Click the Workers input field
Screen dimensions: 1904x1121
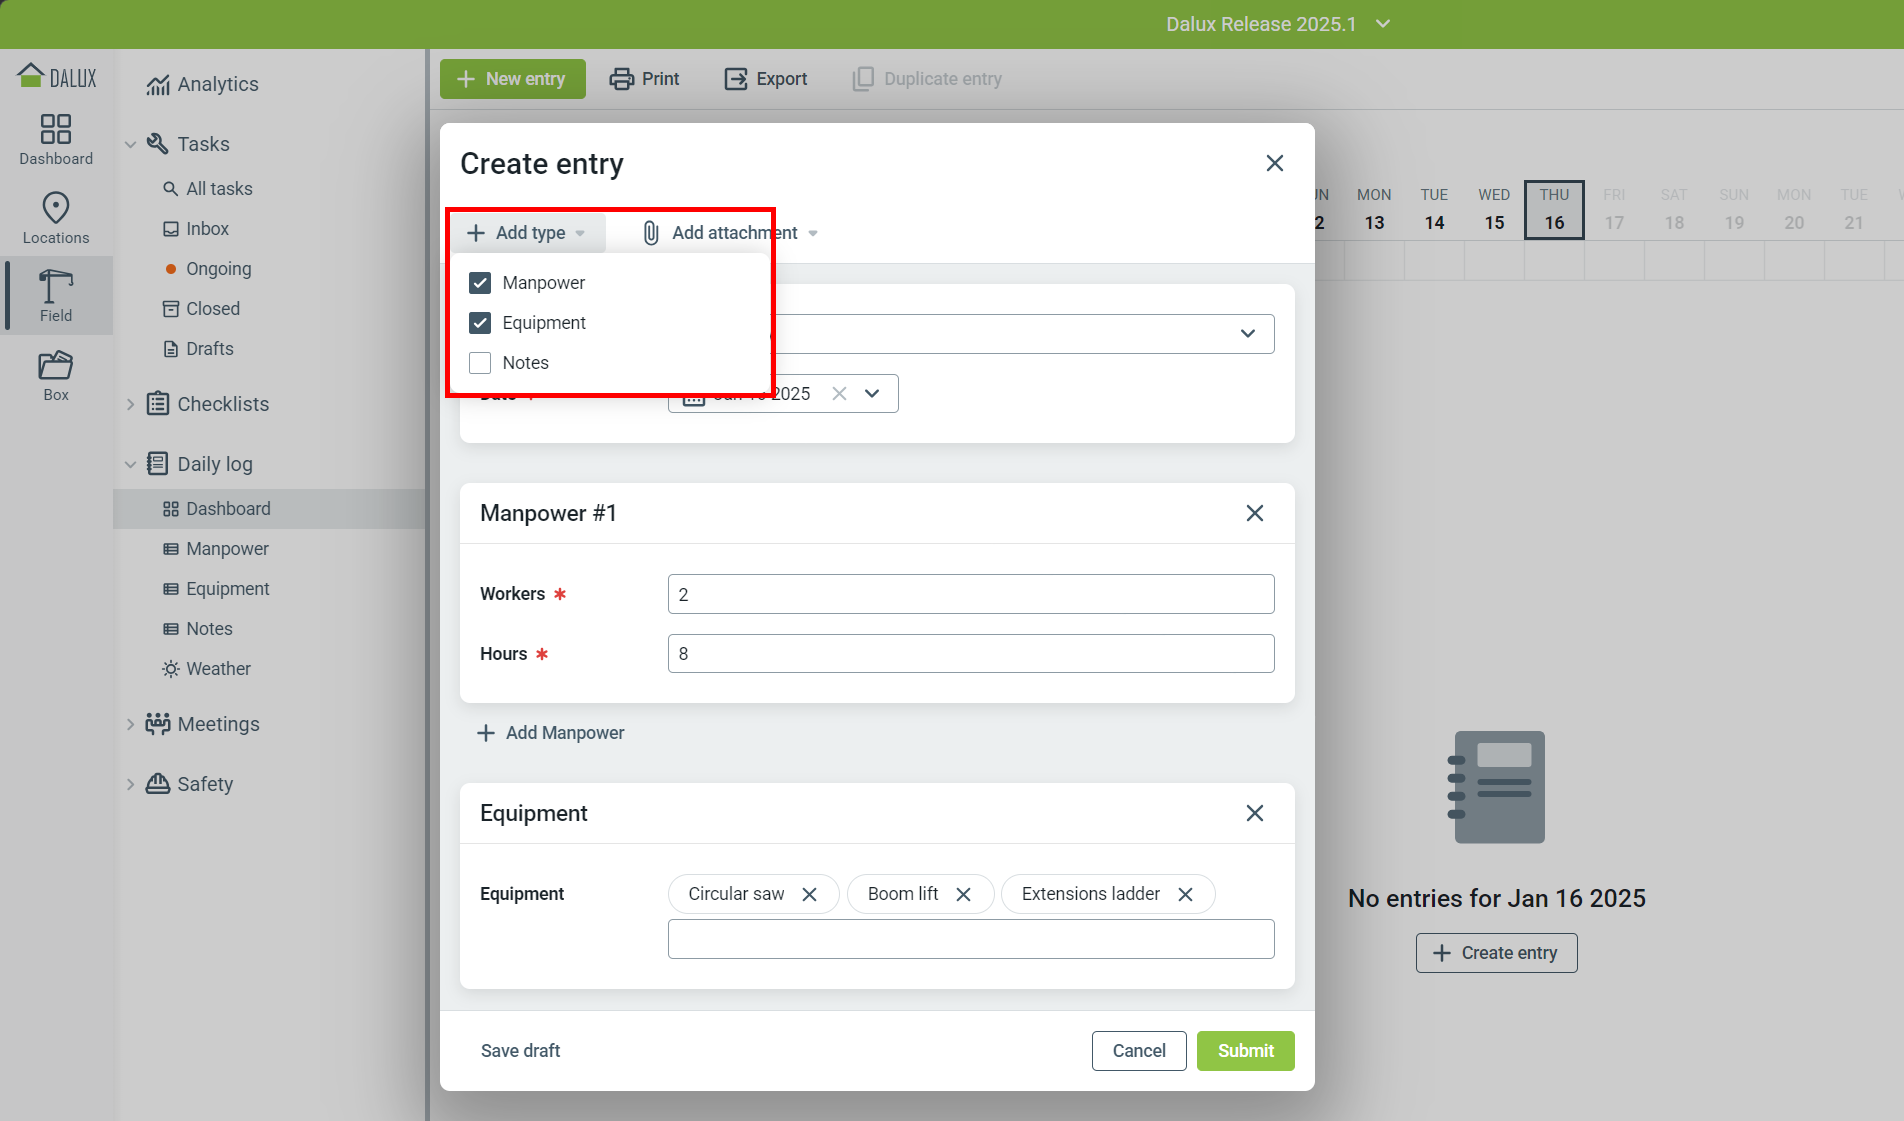pos(970,594)
